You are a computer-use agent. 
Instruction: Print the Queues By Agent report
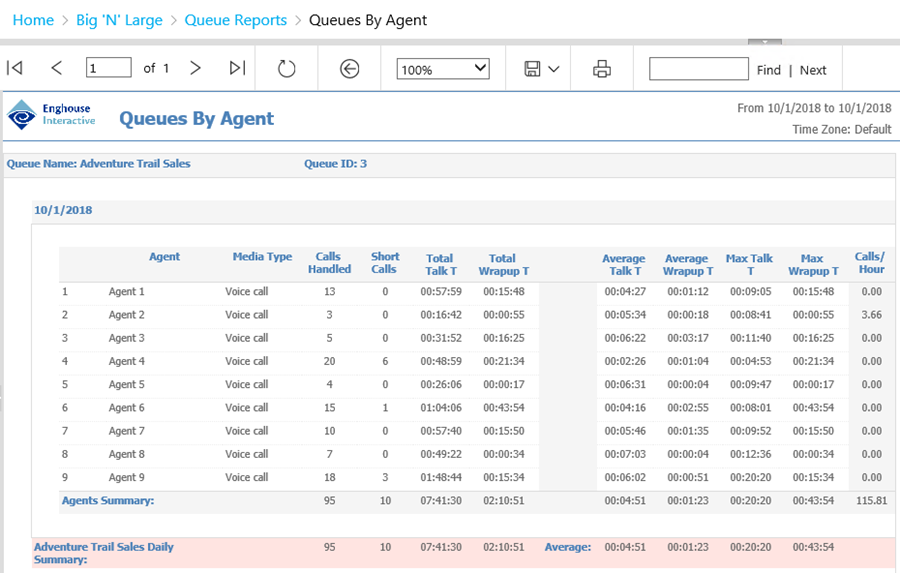(x=602, y=69)
